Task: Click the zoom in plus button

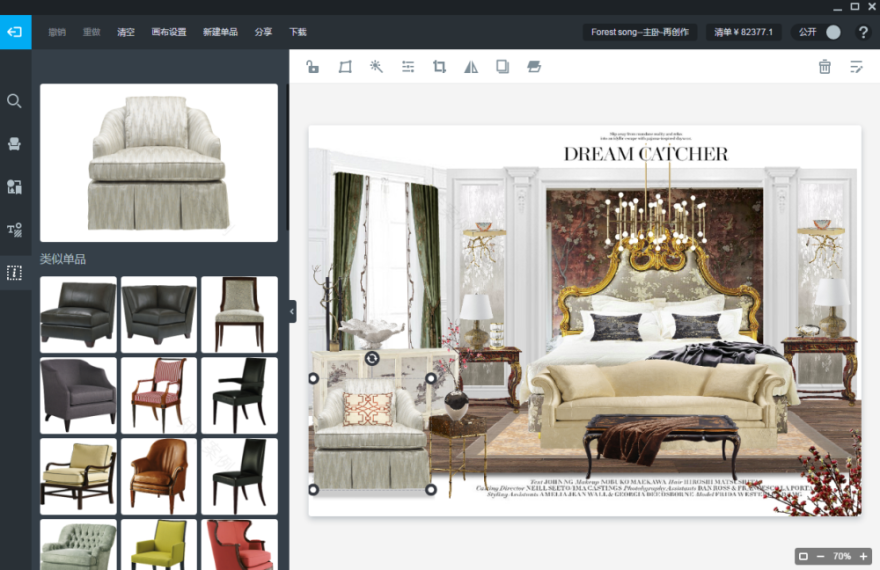Action: point(864,556)
